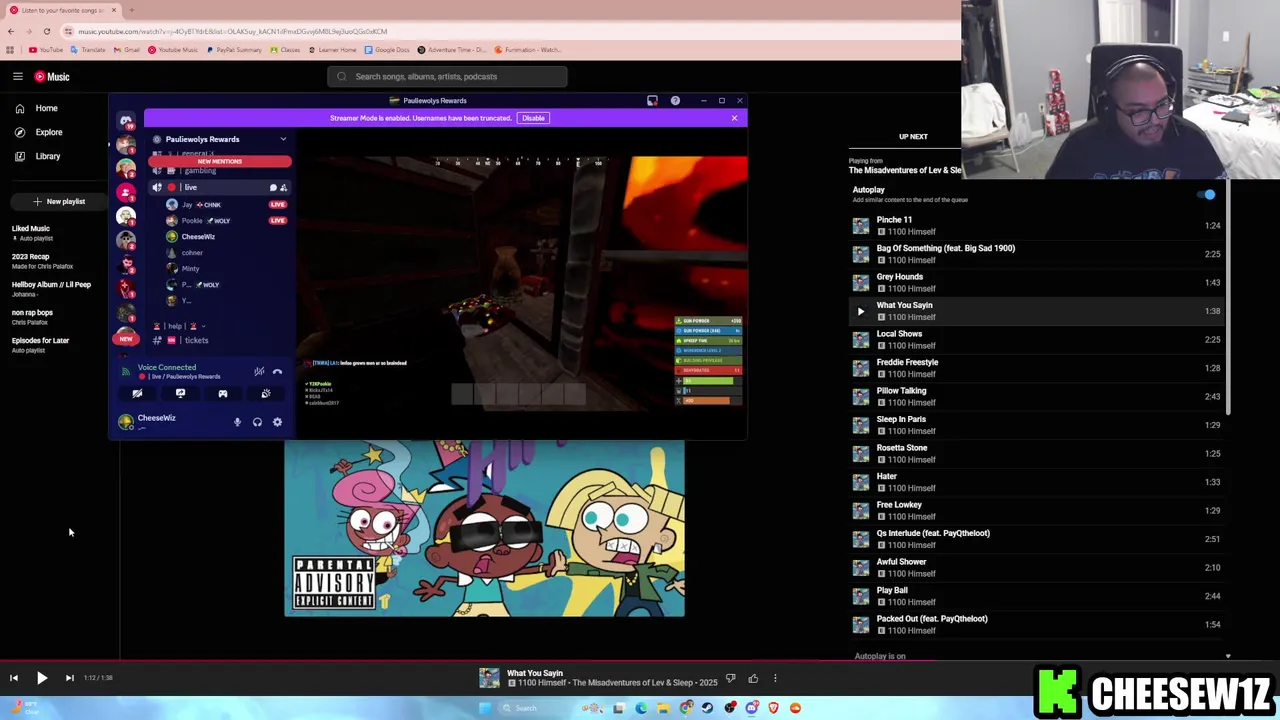Disconnect from Discord voice call

pyautogui.click(x=278, y=372)
